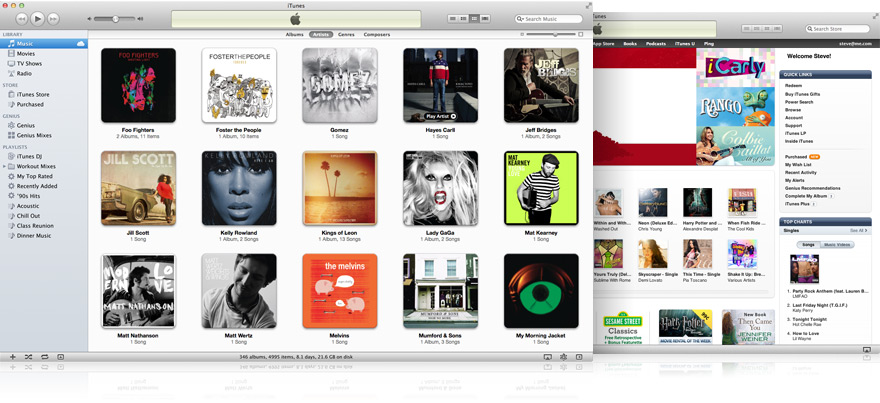Adjust the volume slider
Screen dimensions: 880x403
point(115,19)
